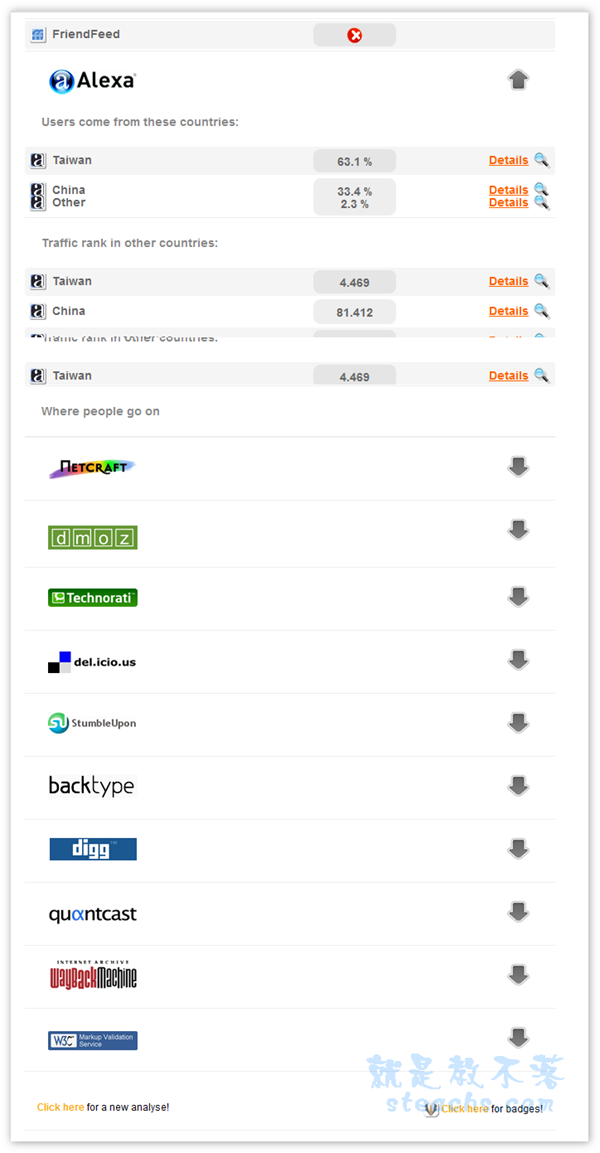Click the digg logo
Viewport: 600px width, 1153px height.
click(x=93, y=849)
